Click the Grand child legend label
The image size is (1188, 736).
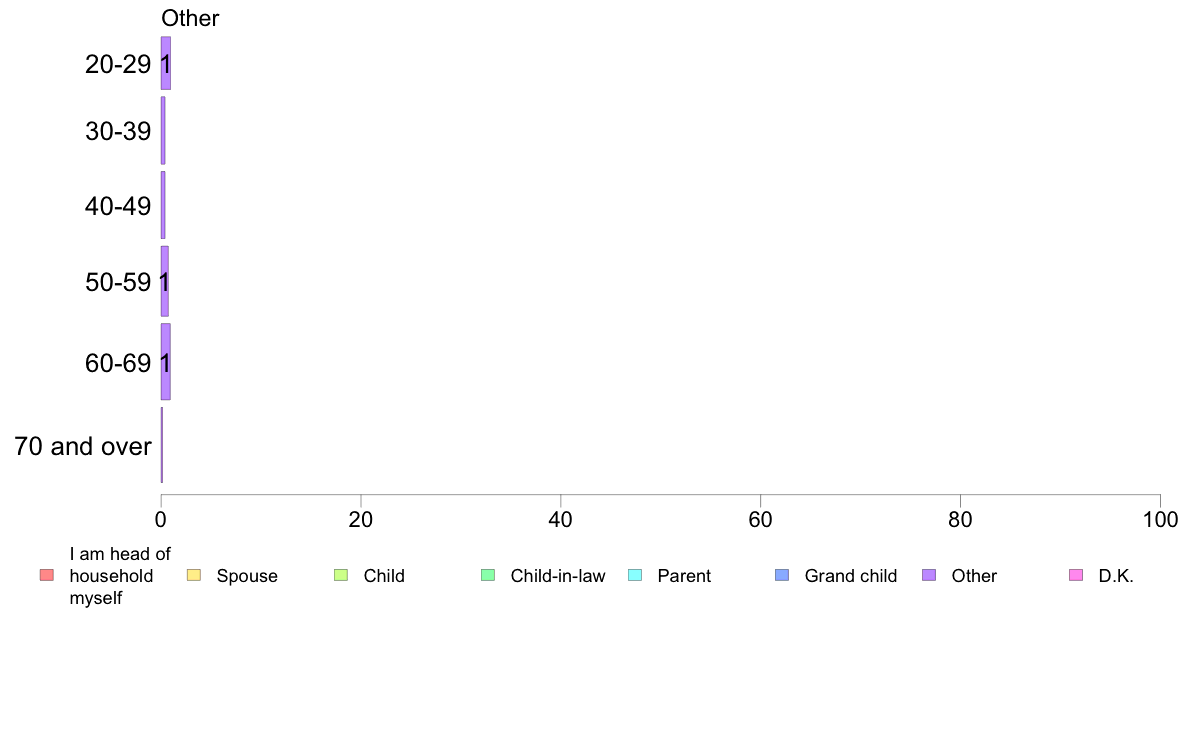click(x=851, y=576)
